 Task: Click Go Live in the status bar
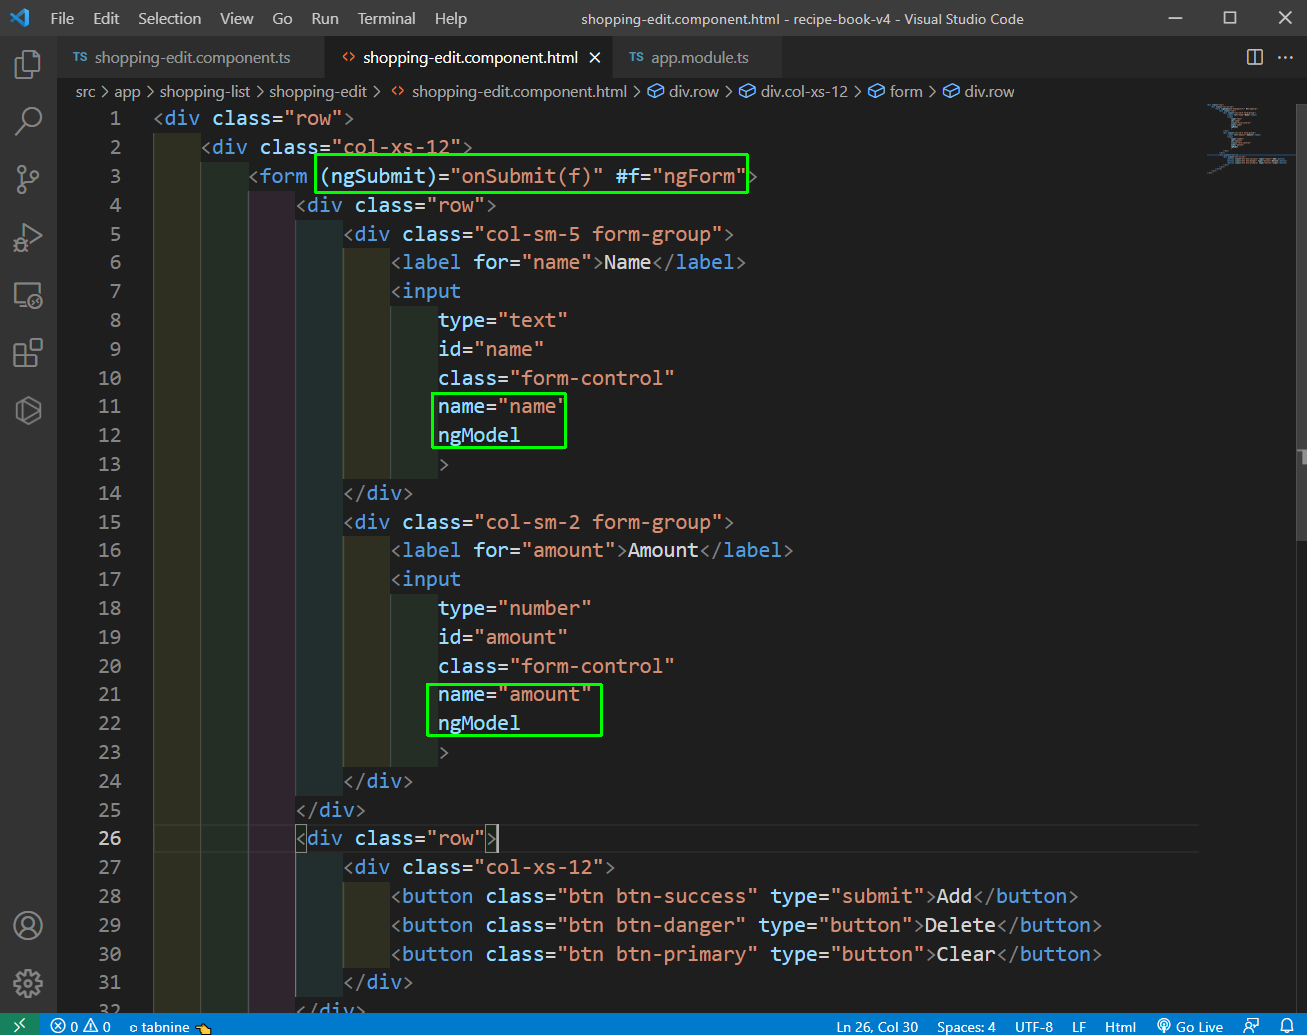click(x=1190, y=1026)
